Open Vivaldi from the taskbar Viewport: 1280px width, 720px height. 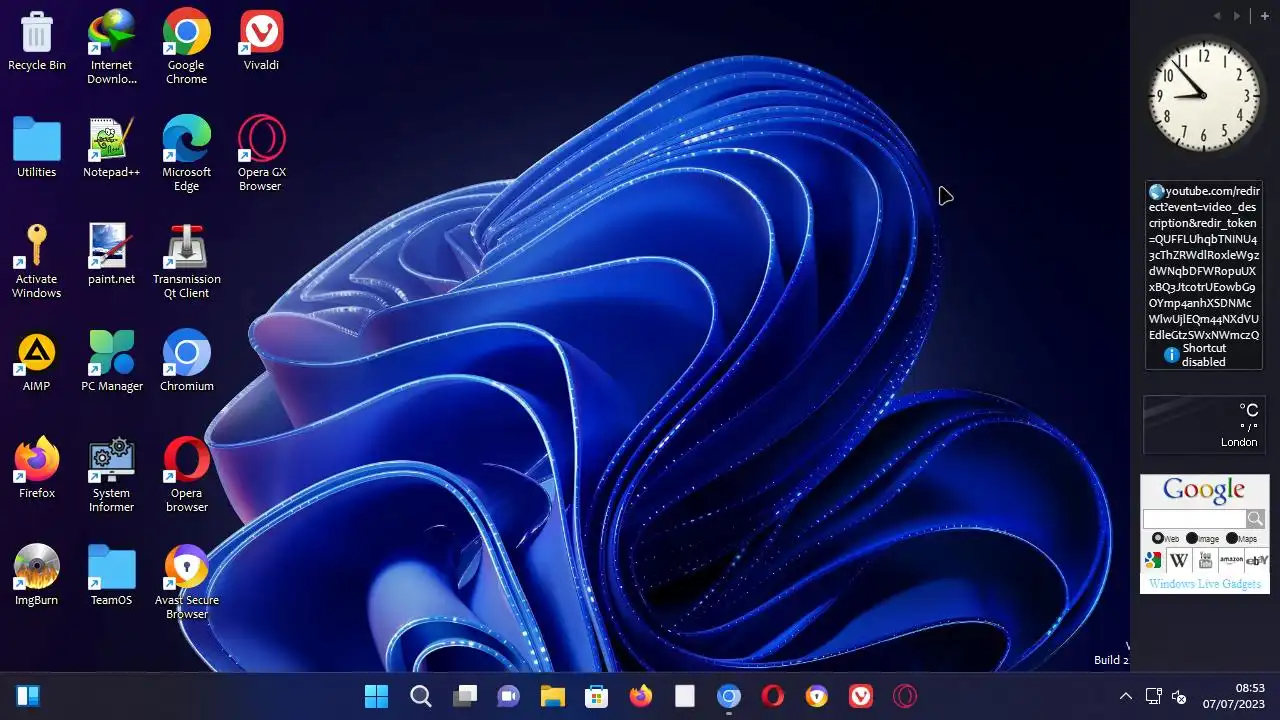[x=861, y=696]
